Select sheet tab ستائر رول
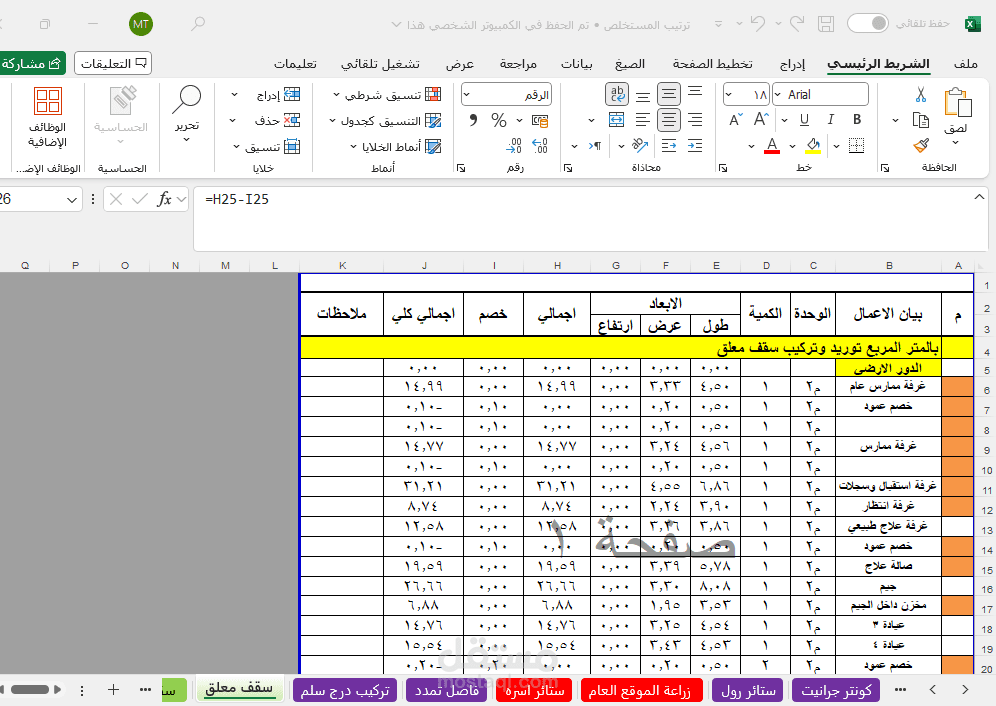The height and width of the screenshot is (706, 996). pyautogui.click(x=748, y=690)
